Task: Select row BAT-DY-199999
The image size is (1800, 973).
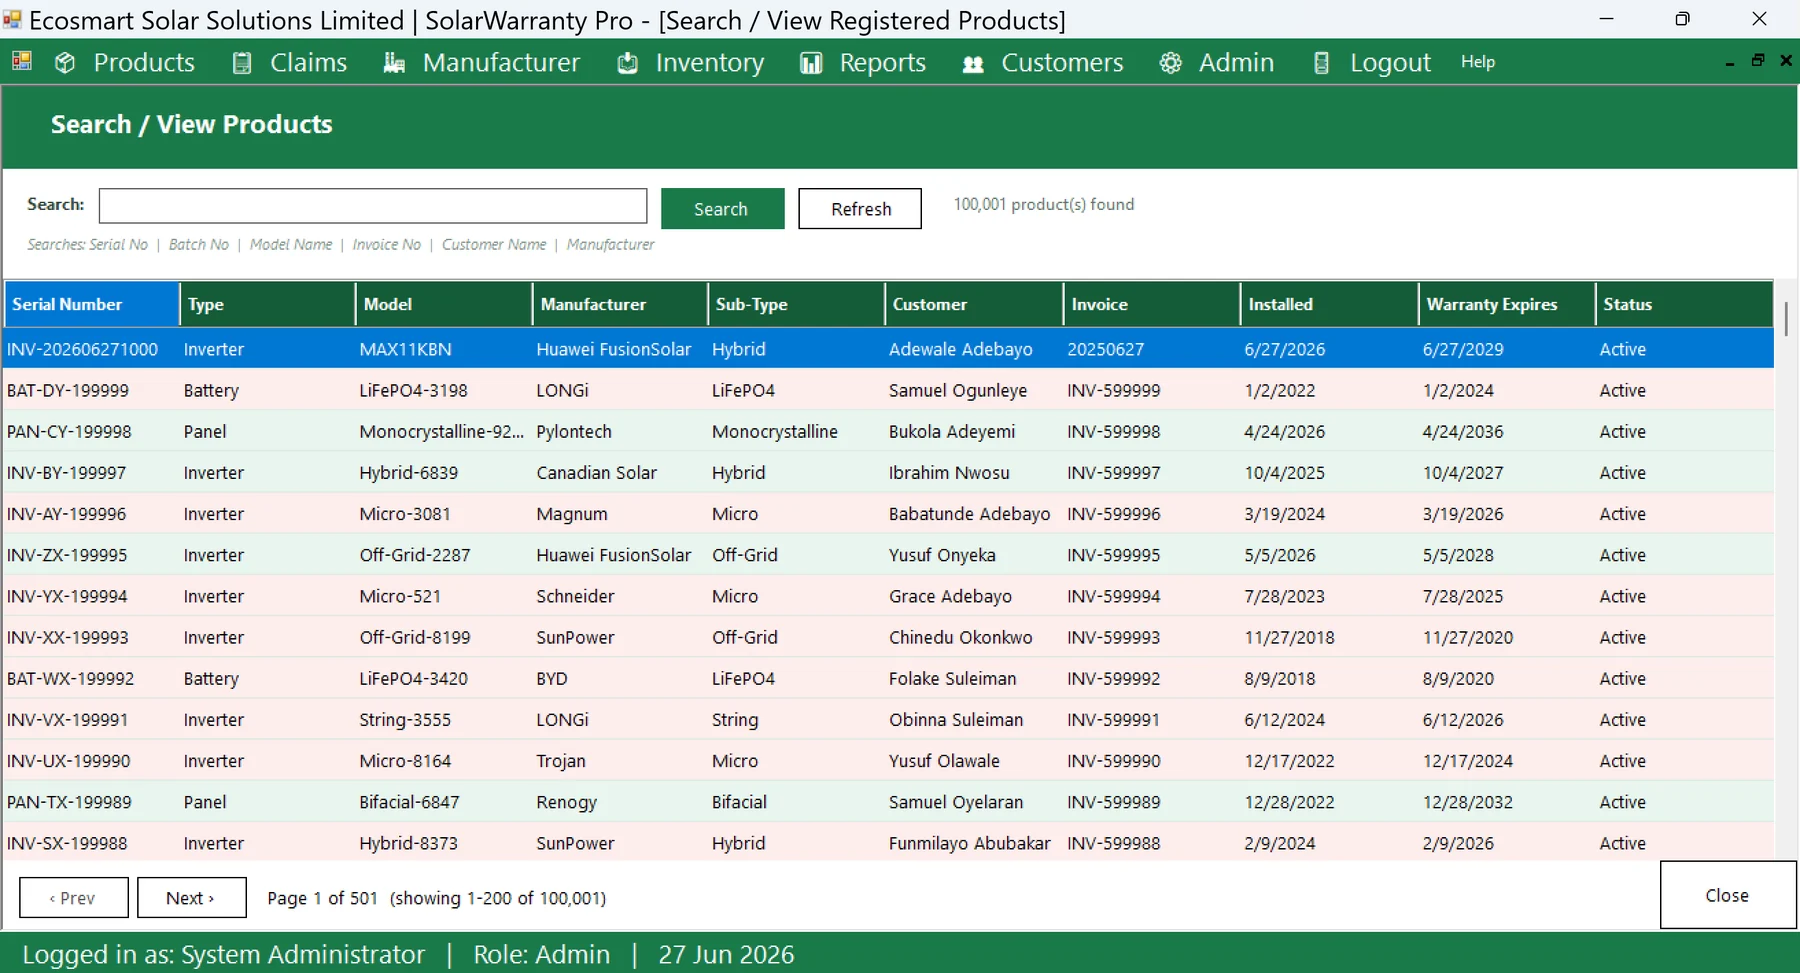Action: pyautogui.click(x=889, y=390)
